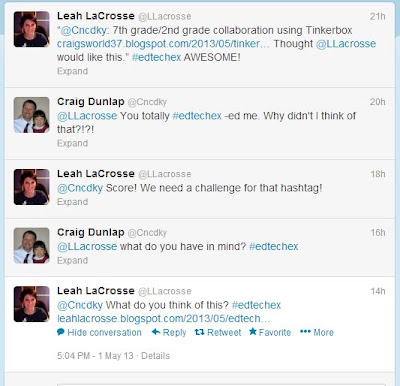This screenshot has height=386, width=400.
Task: Click Hide conversation speech bubble icon
Action: pyautogui.click(x=61, y=332)
